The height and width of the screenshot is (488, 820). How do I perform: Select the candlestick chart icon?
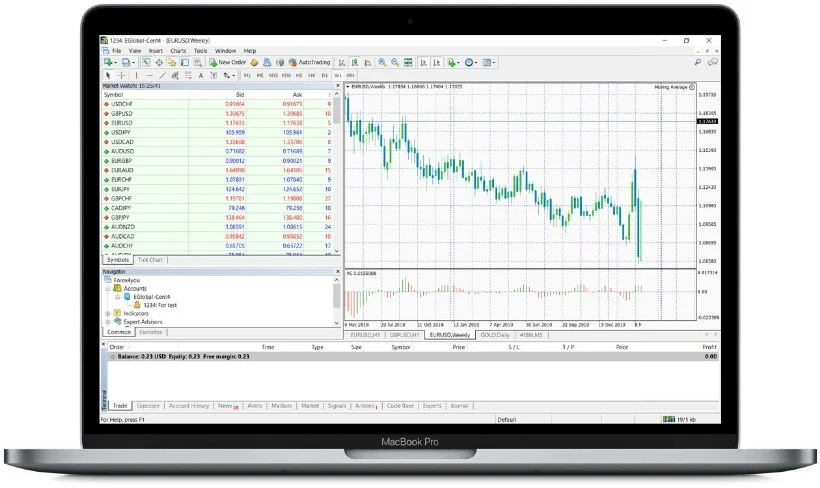355,62
